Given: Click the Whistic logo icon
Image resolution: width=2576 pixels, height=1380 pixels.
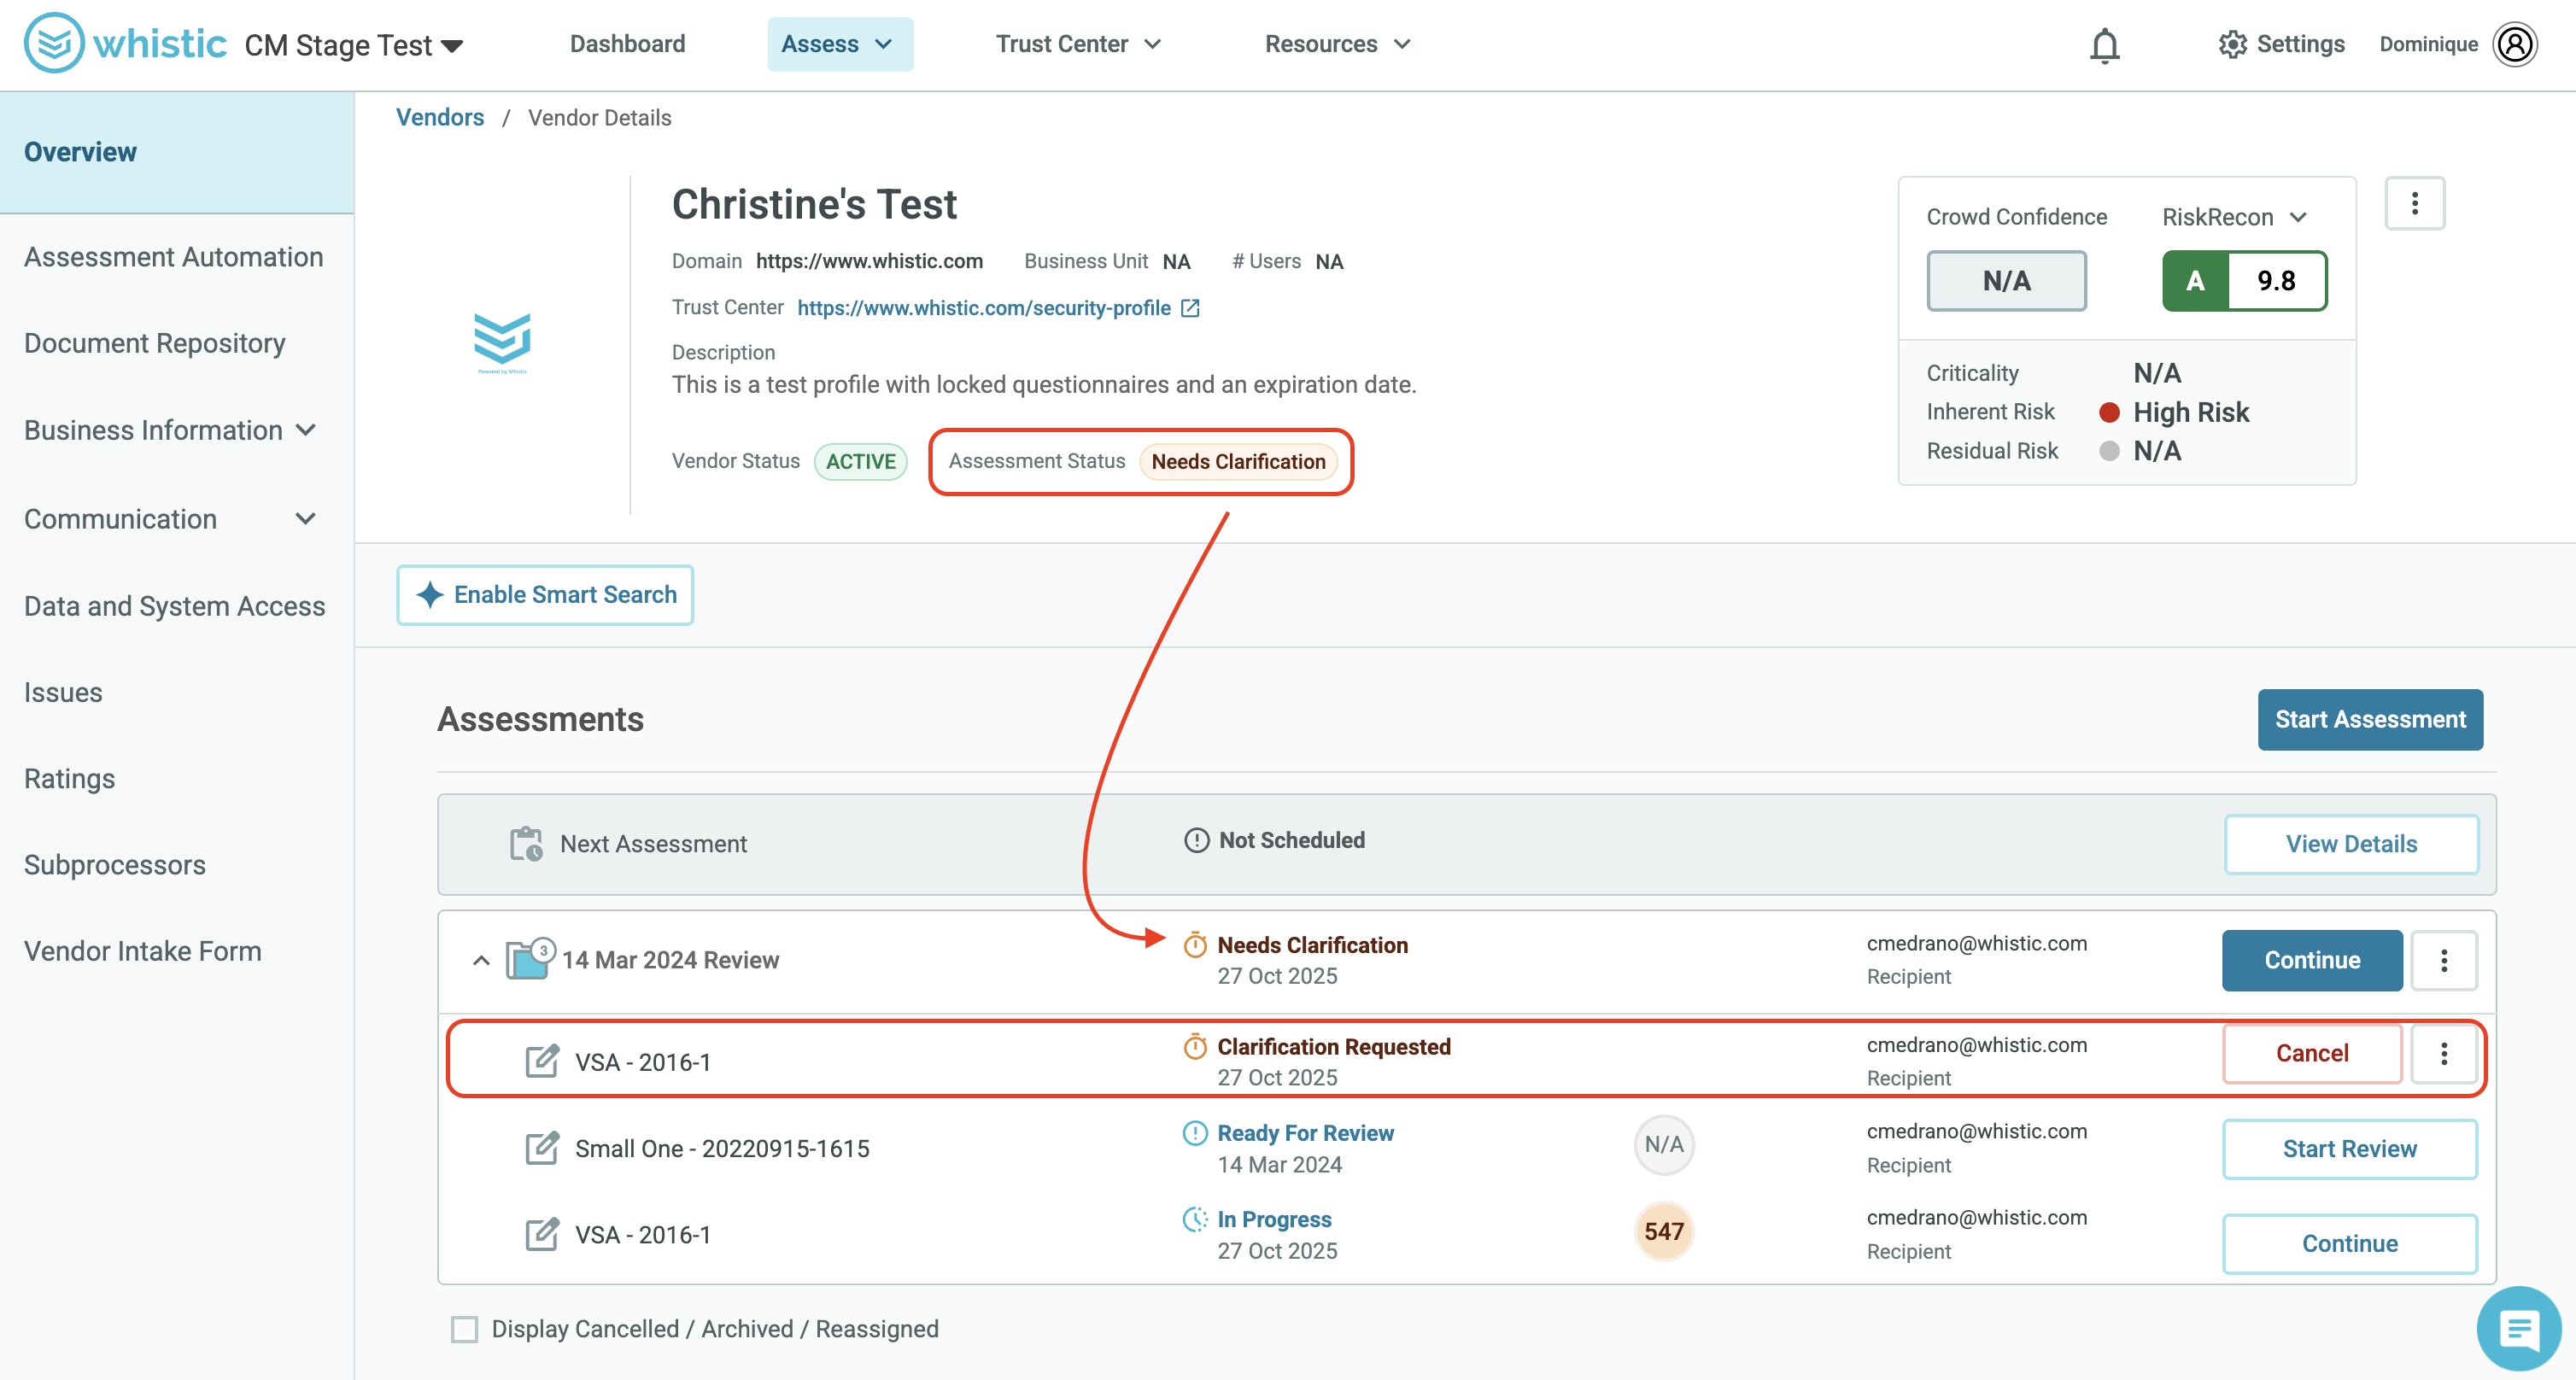Looking at the screenshot, I should [x=54, y=43].
